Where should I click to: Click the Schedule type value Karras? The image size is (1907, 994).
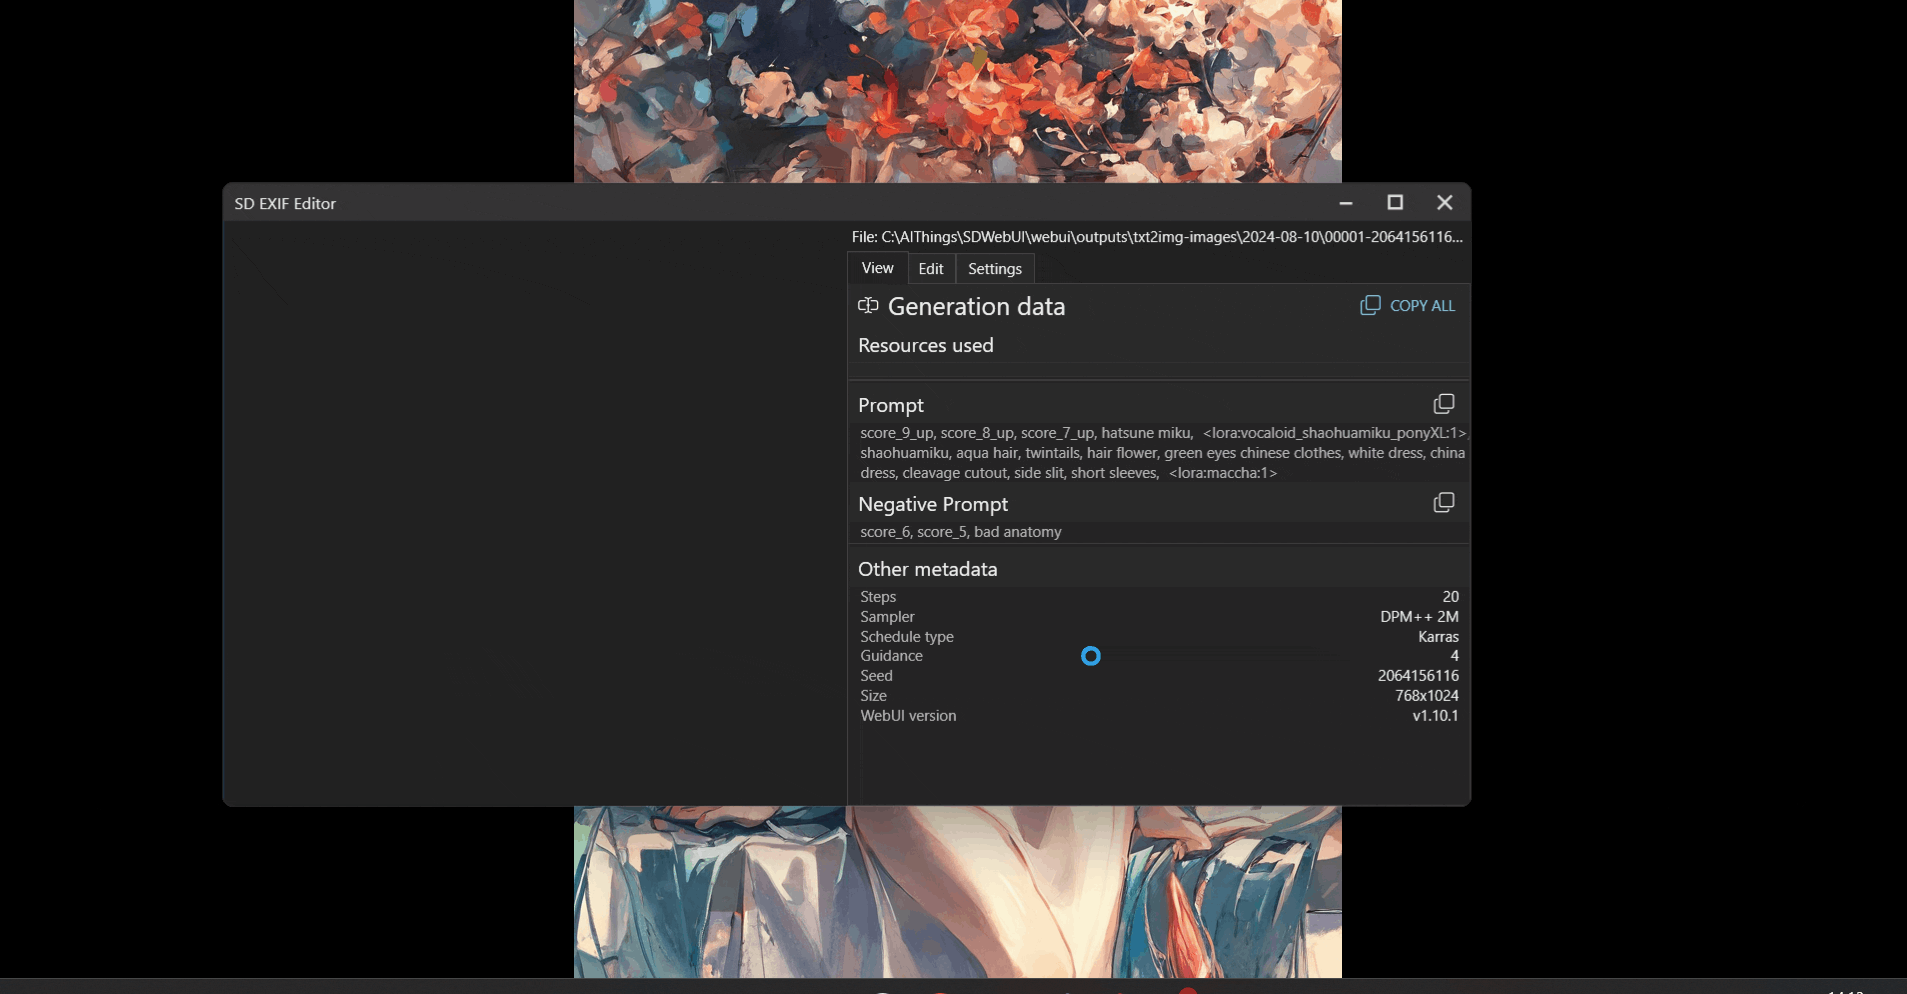(x=1438, y=637)
